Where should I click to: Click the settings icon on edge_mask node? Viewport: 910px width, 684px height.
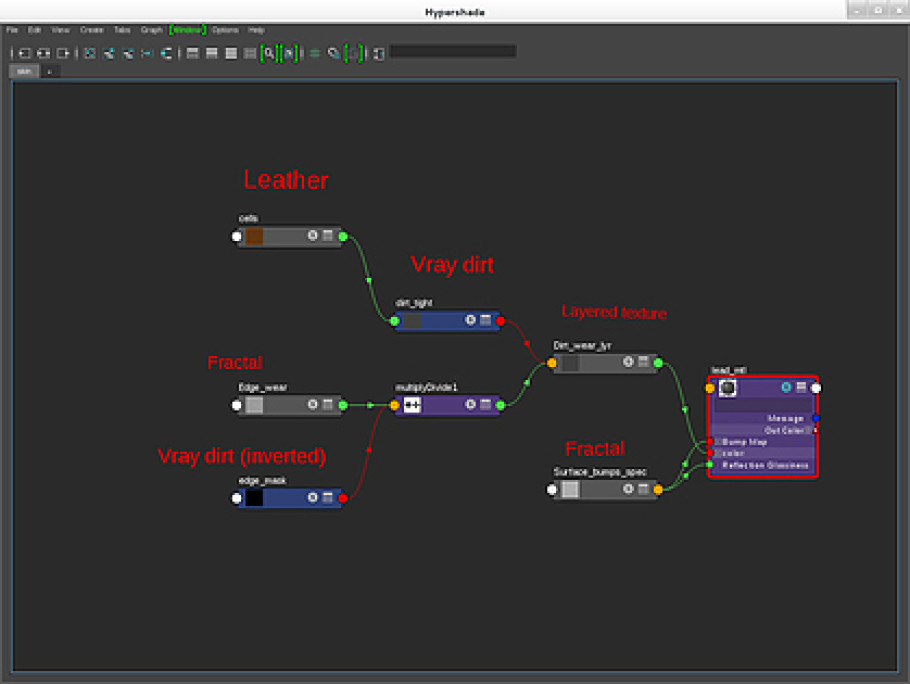click(x=312, y=497)
